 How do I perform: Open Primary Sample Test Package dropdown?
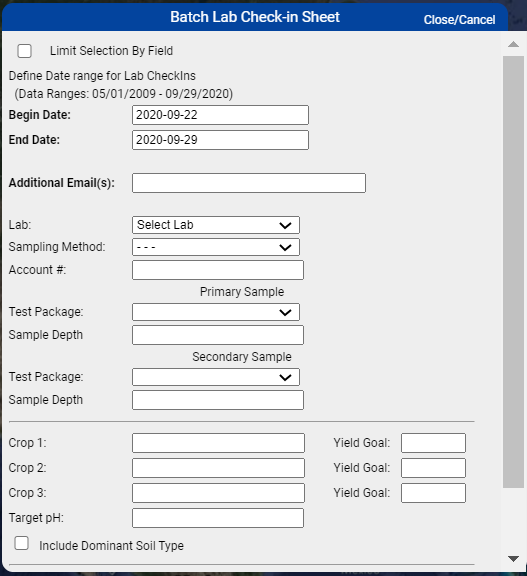point(216,312)
